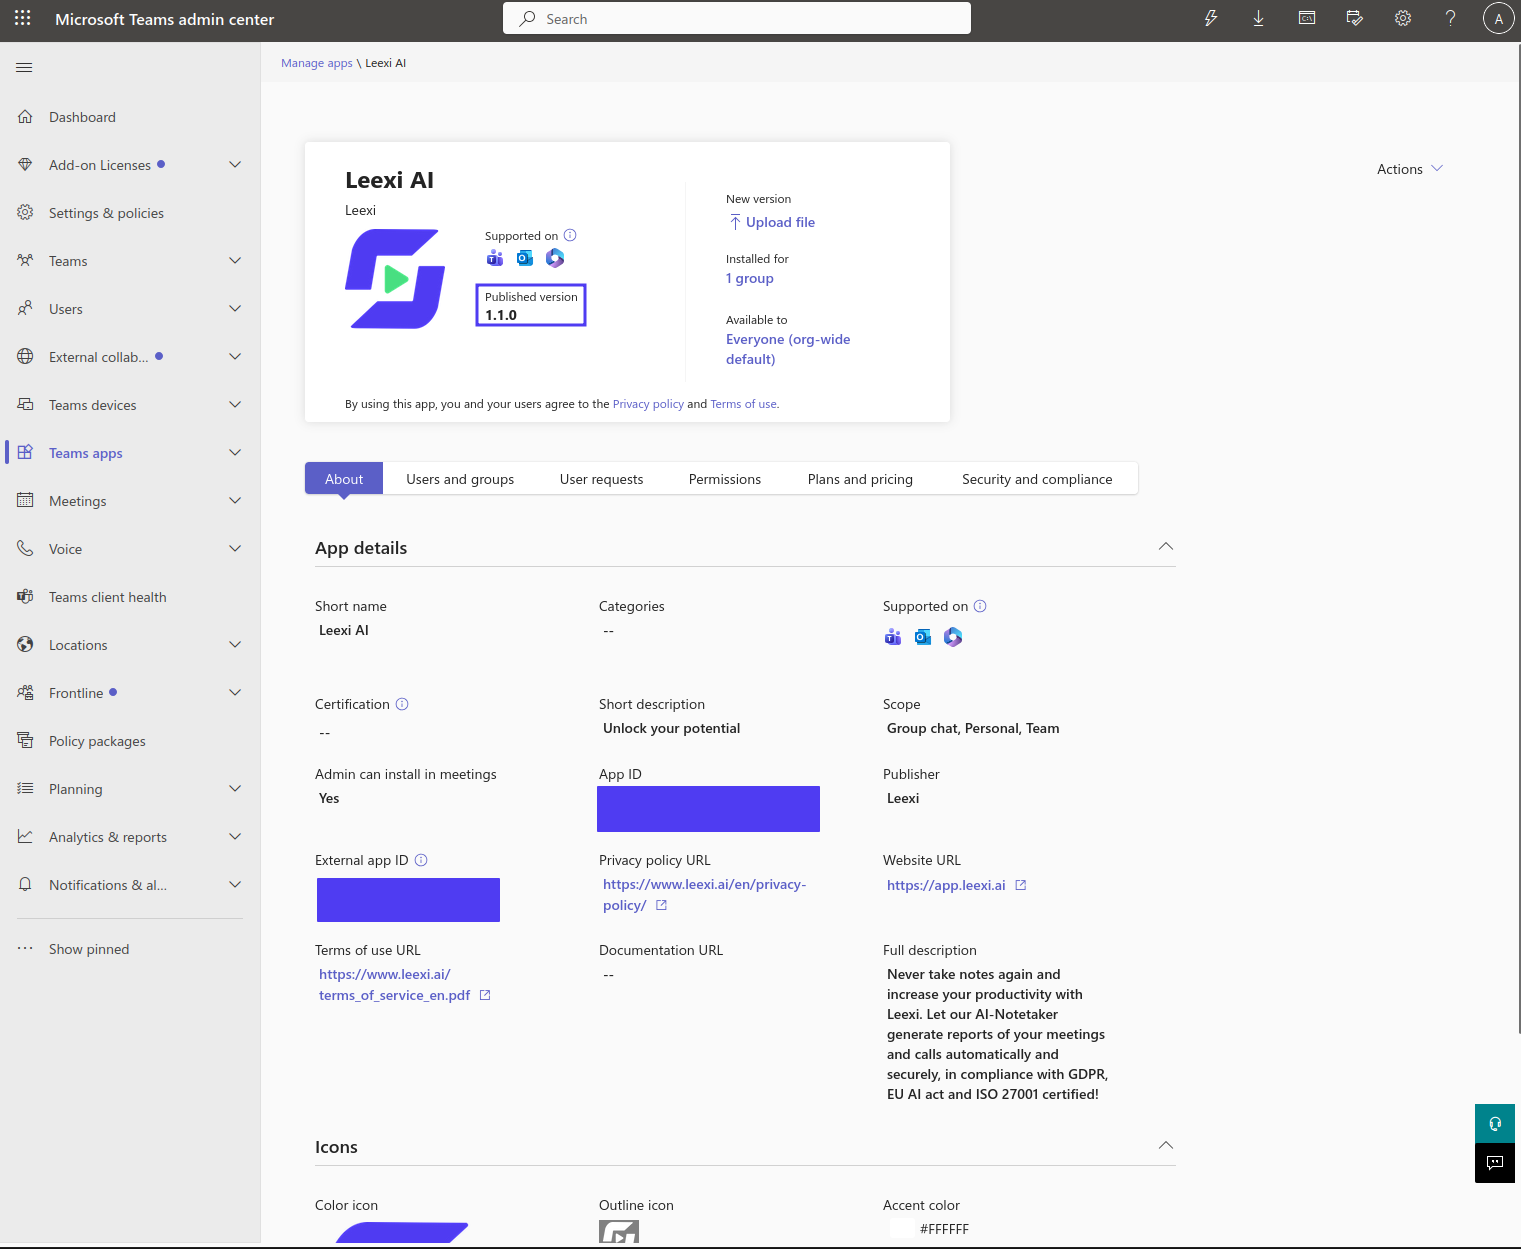This screenshot has width=1521, height=1249.
Task: Expand the Frontline sidebar section
Action: point(235,693)
